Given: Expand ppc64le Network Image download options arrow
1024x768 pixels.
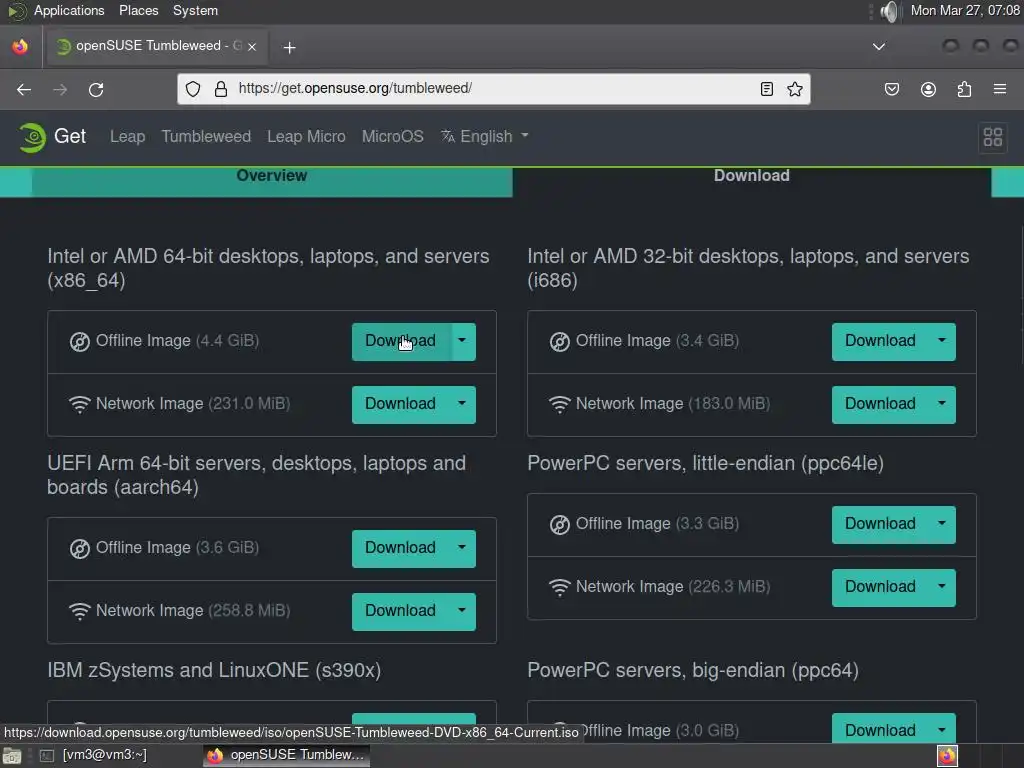Looking at the screenshot, I should click(942, 588).
